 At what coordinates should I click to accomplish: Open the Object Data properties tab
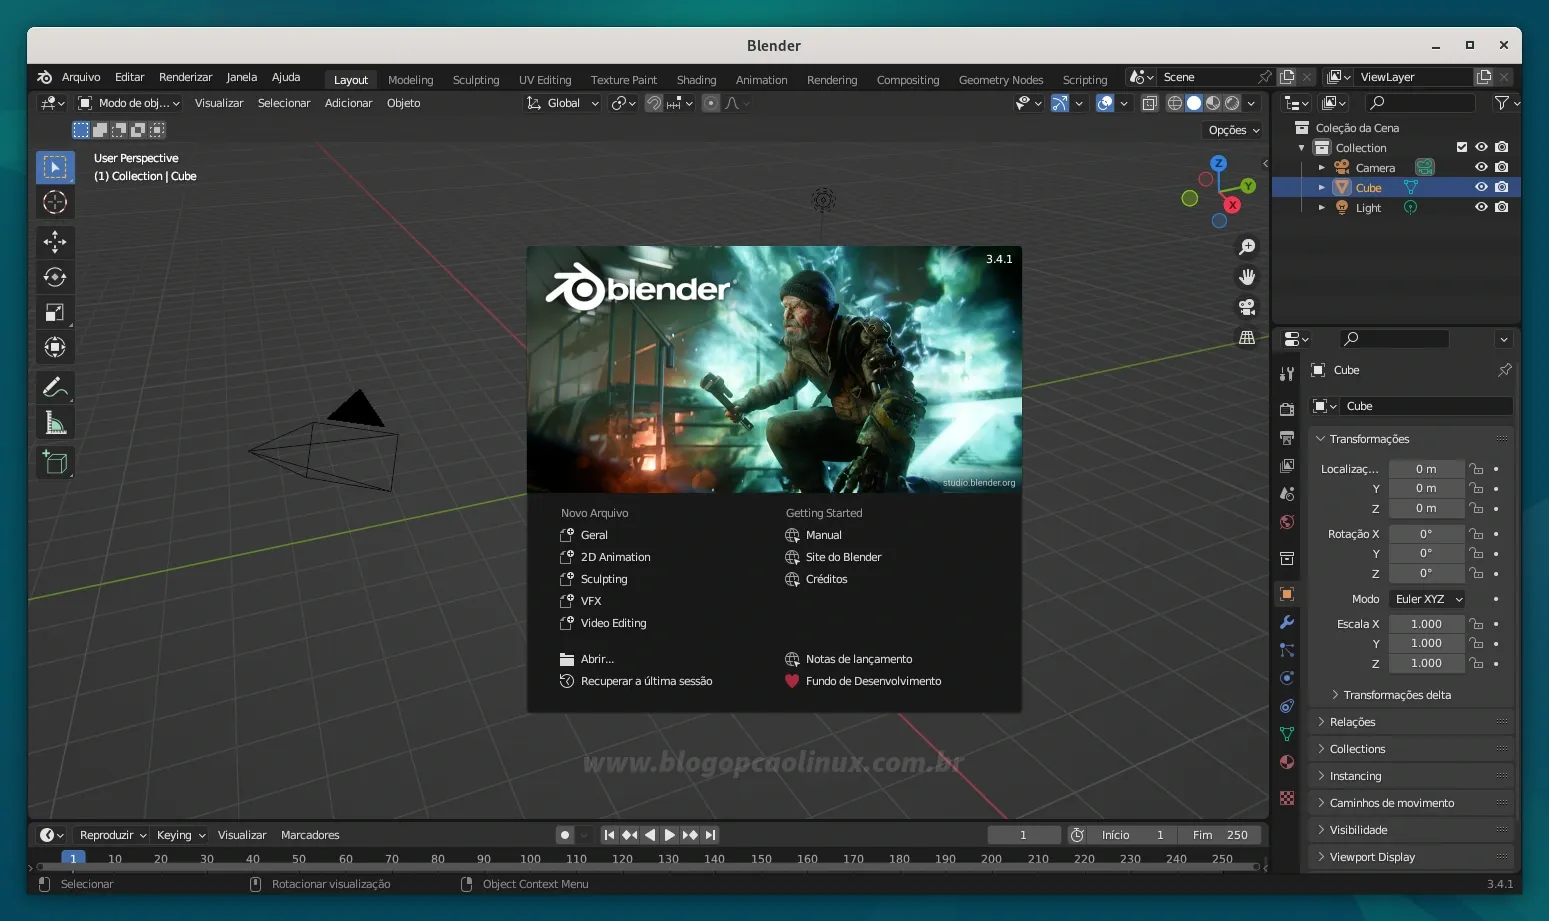1287,734
